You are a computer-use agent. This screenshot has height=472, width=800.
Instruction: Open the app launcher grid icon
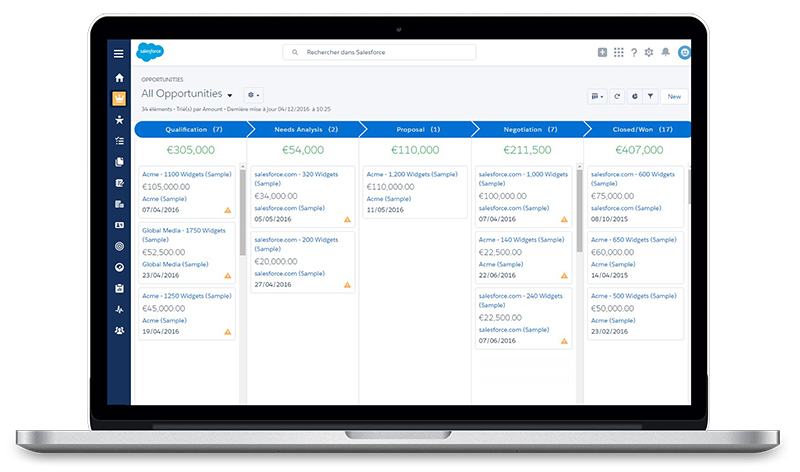(618, 53)
